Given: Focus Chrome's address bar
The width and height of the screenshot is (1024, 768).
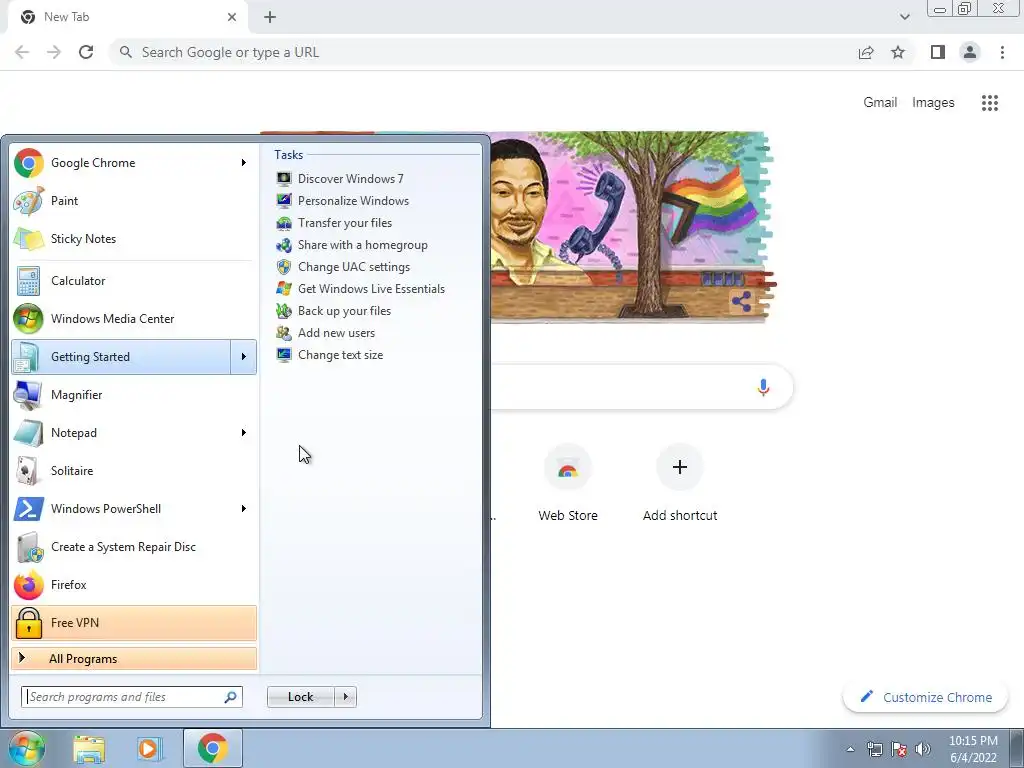Looking at the screenshot, I should tap(483, 52).
